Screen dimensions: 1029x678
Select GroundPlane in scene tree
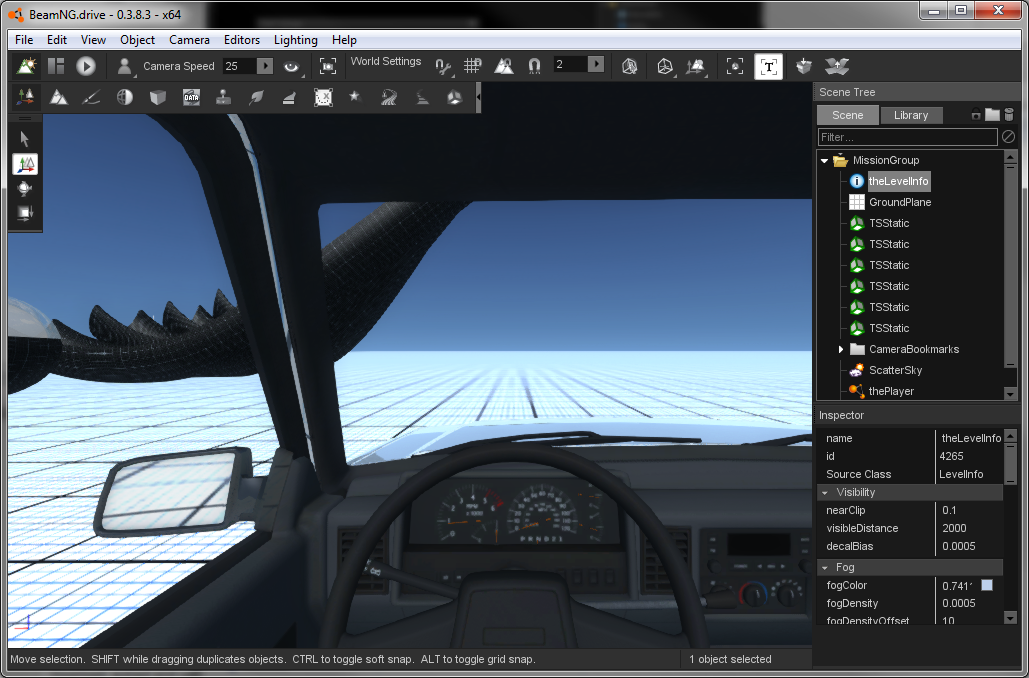click(x=900, y=202)
